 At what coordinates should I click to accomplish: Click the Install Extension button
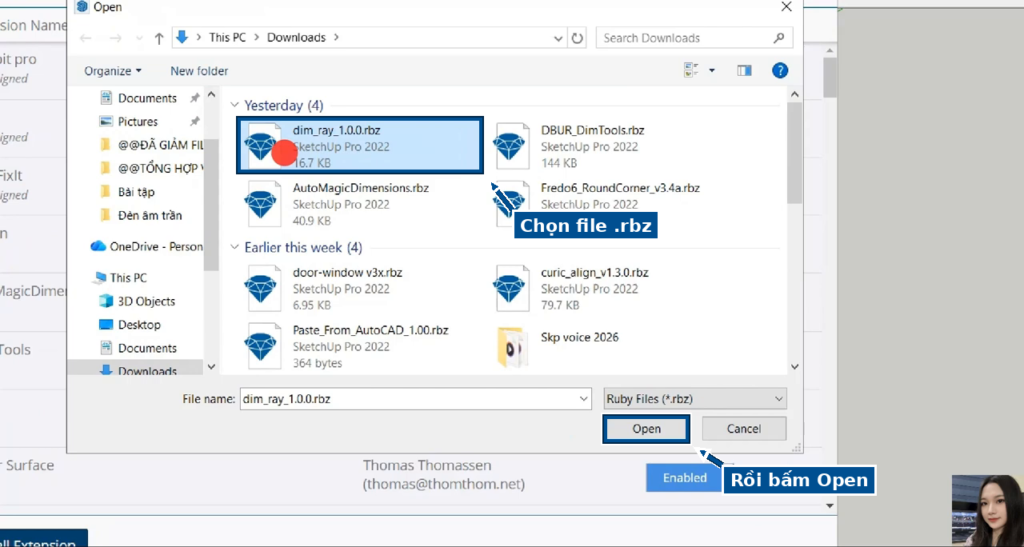point(43,539)
